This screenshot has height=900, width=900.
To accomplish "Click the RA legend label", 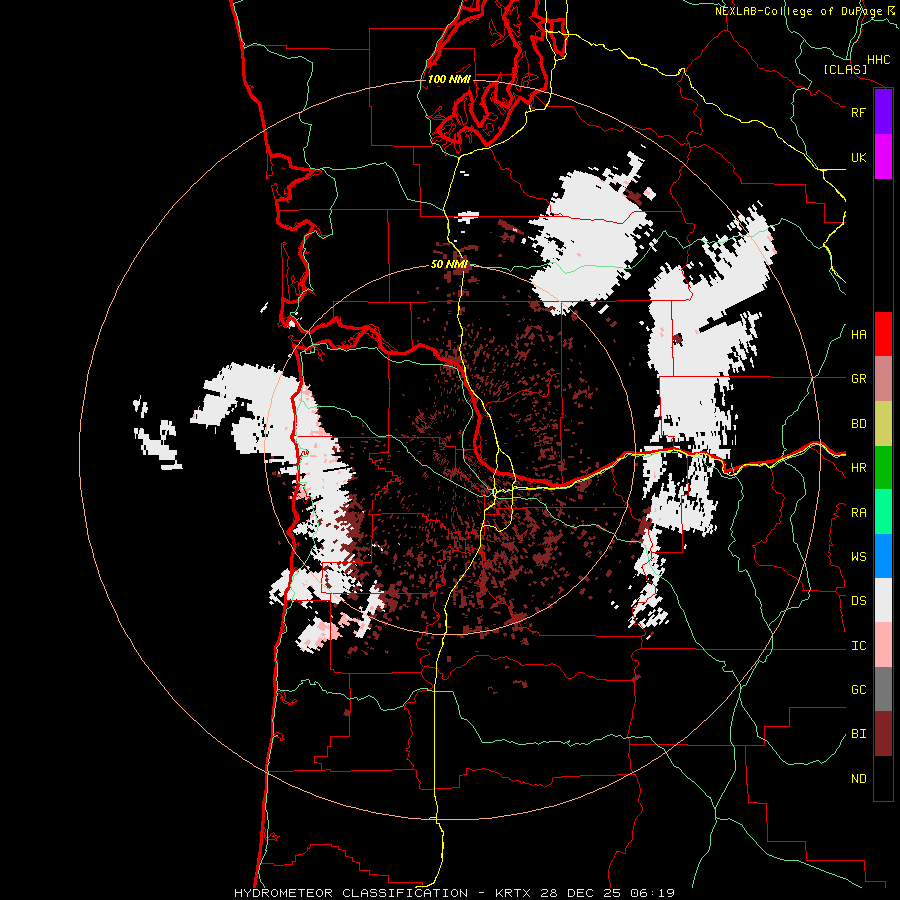I will click(858, 513).
